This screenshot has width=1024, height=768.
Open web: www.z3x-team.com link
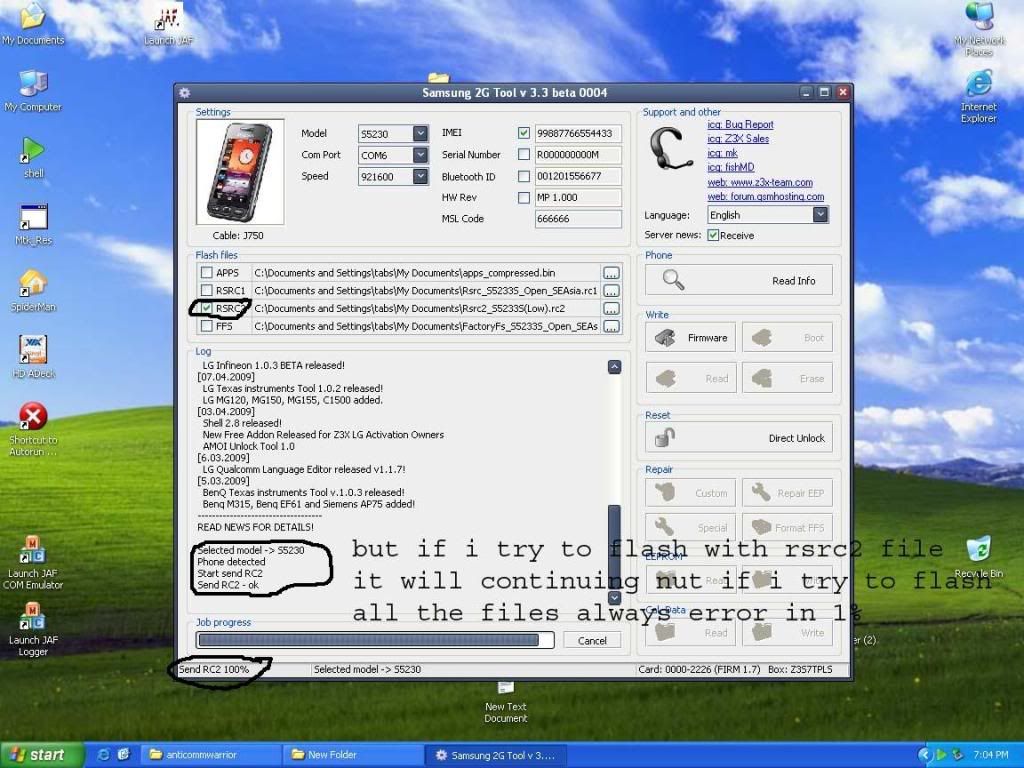pos(760,182)
